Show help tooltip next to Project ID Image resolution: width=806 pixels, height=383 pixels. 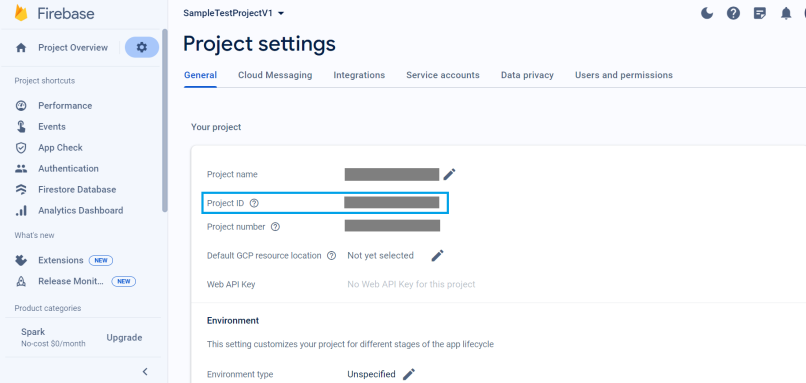coord(254,203)
